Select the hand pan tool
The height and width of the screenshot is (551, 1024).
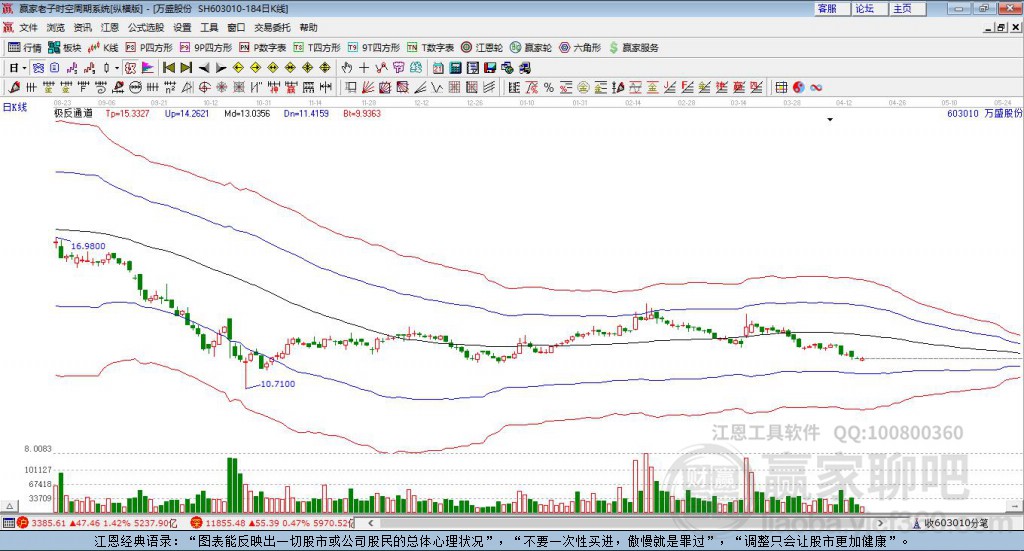(347, 68)
